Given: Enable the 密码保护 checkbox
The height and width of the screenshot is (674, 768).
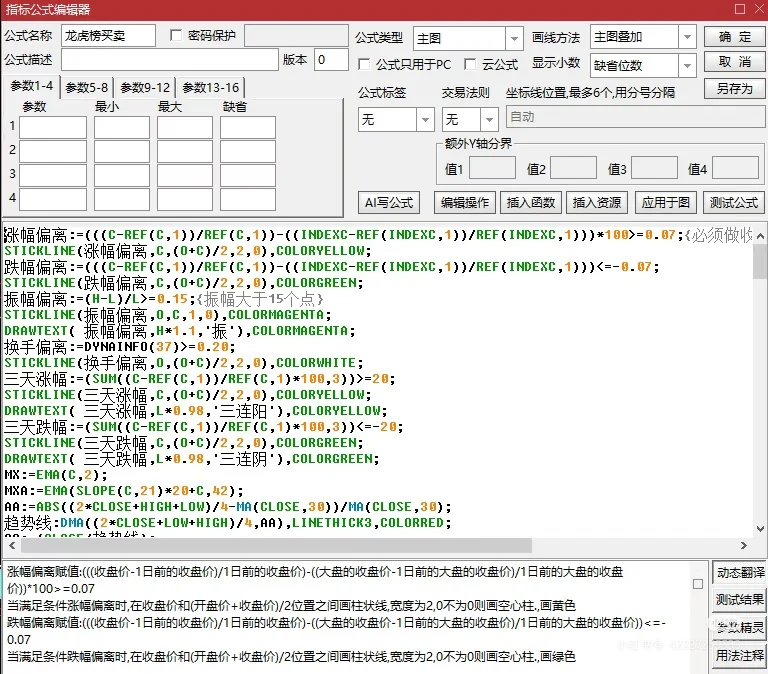Looking at the screenshot, I should point(175,35).
